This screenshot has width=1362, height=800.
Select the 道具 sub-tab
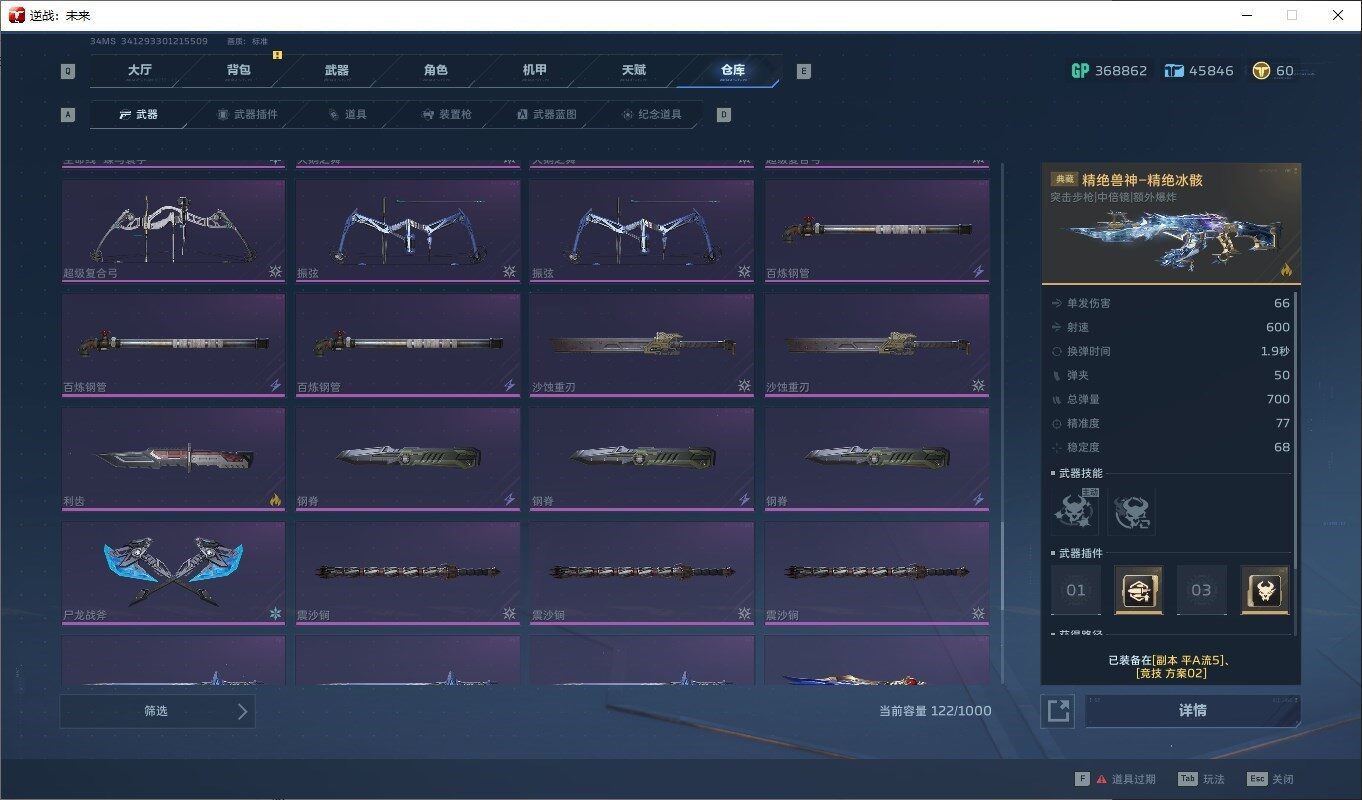pyautogui.click(x=348, y=115)
